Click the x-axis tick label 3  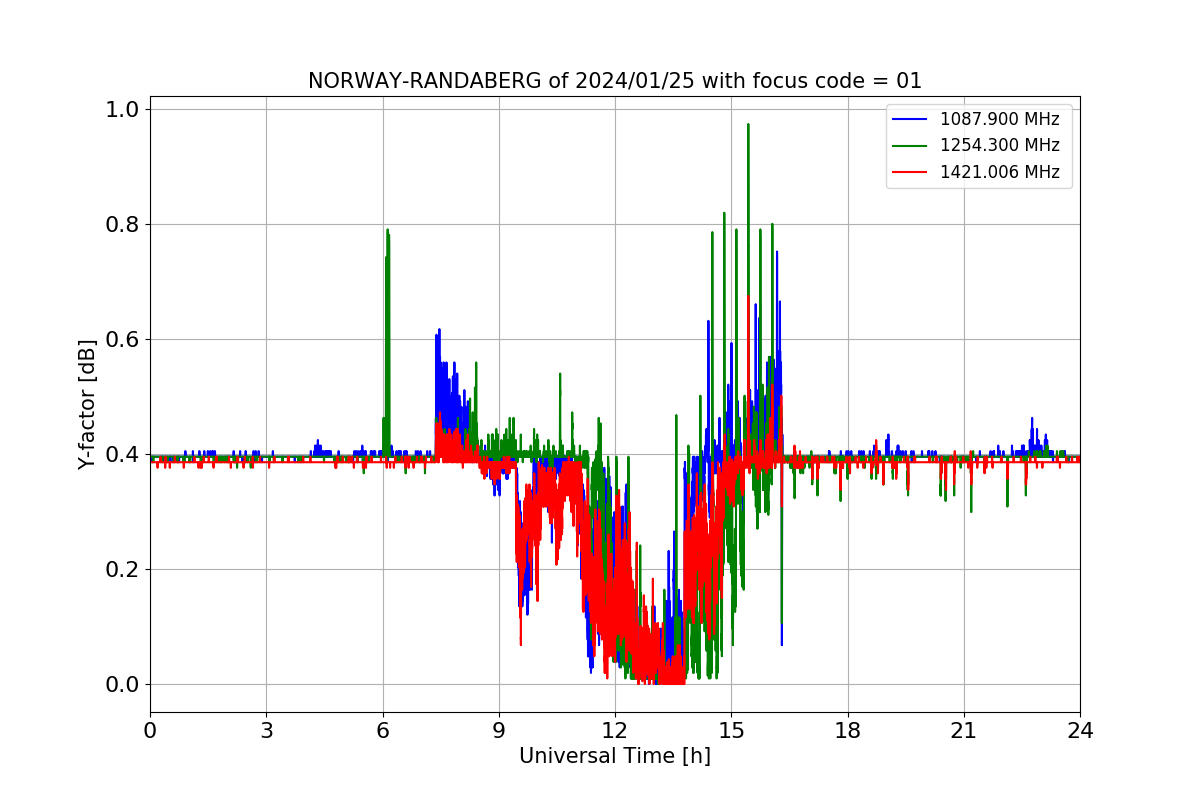point(266,730)
